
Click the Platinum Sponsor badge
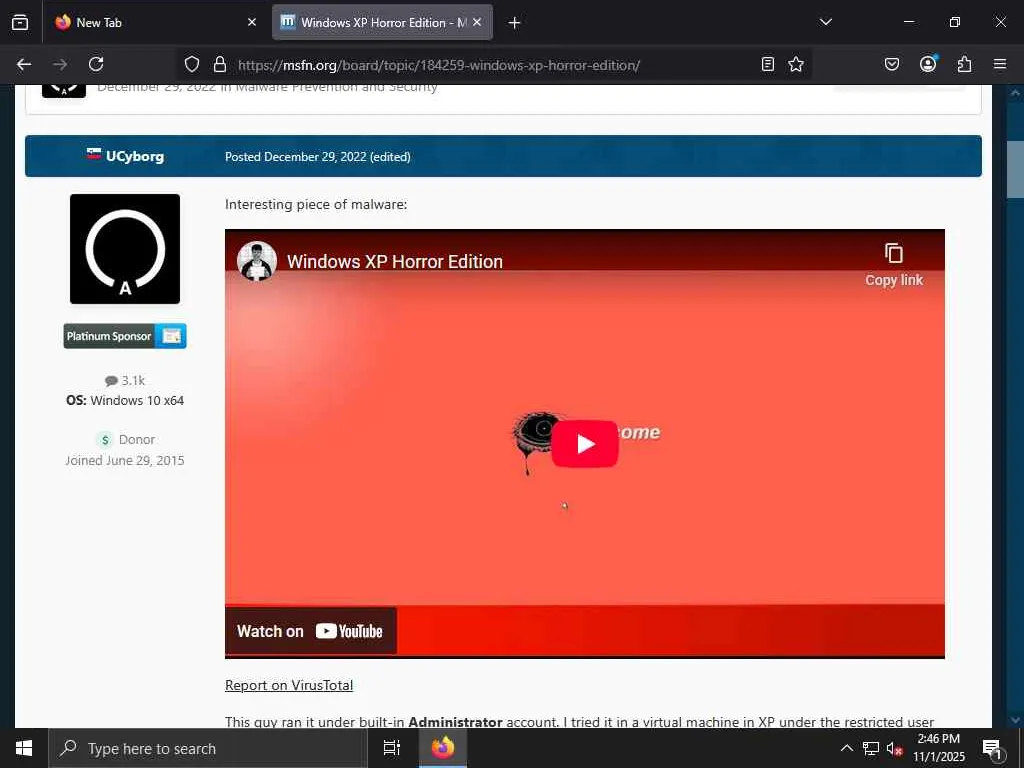[x=125, y=336]
